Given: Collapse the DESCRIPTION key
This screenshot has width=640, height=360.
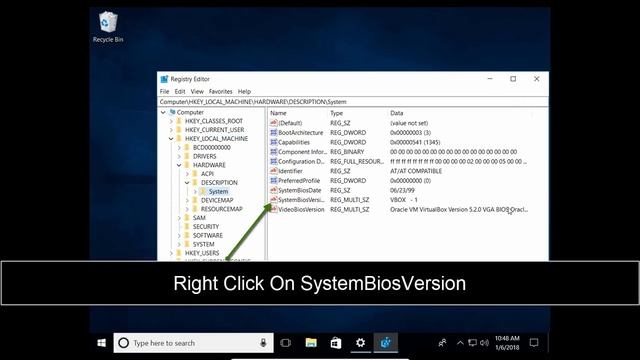Looking at the screenshot, I should pos(187,182).
